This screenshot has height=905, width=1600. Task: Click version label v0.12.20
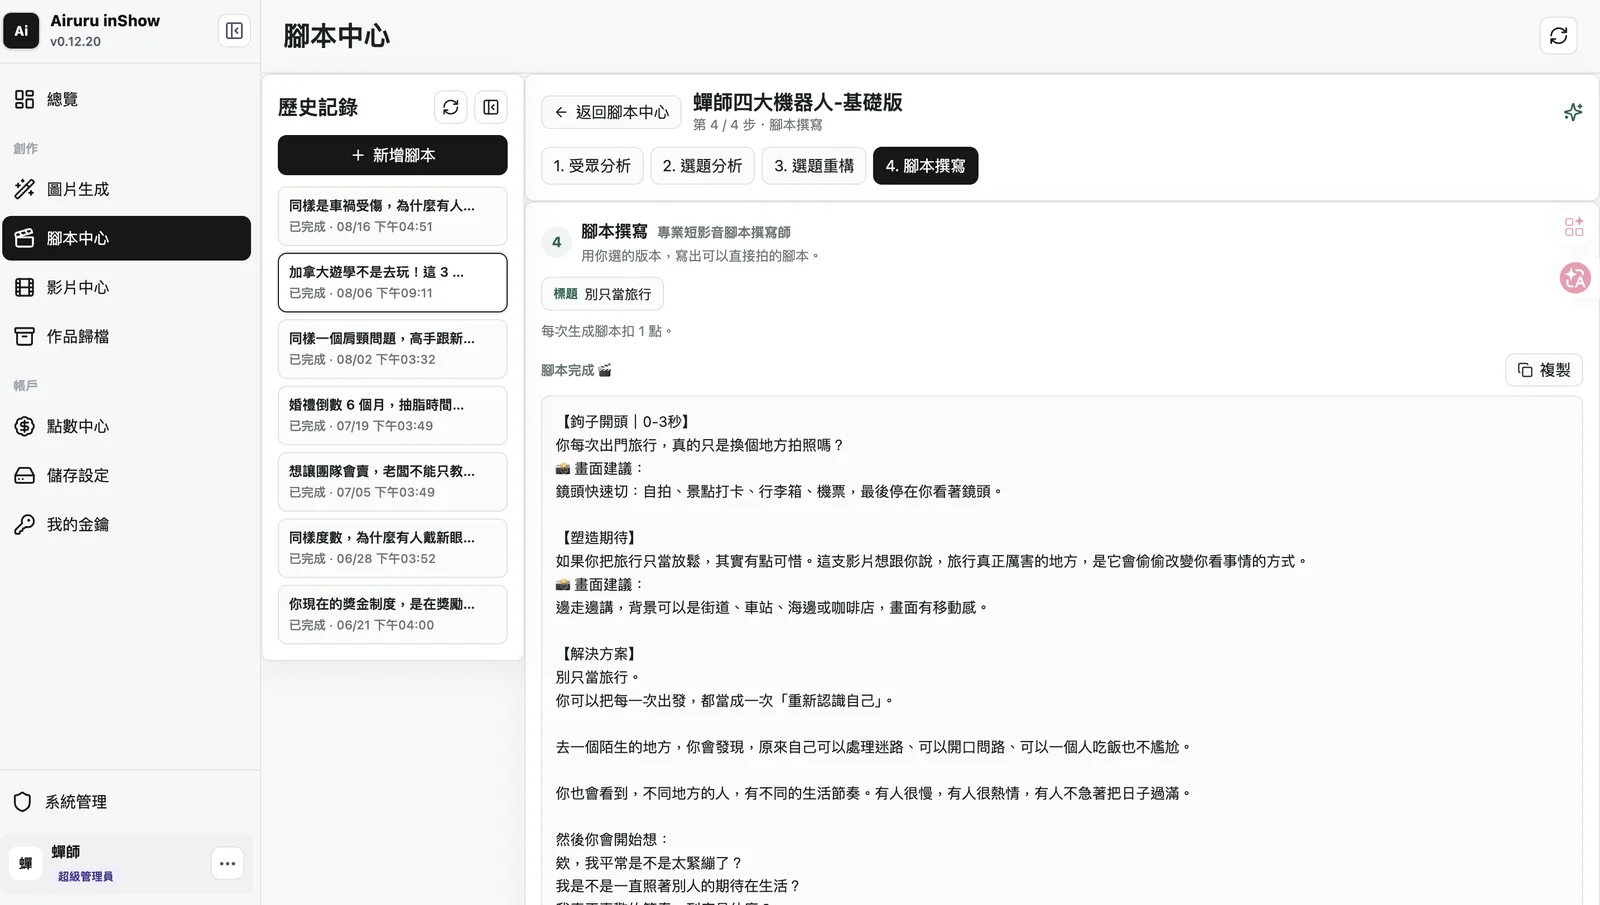[x=75, y=42]
